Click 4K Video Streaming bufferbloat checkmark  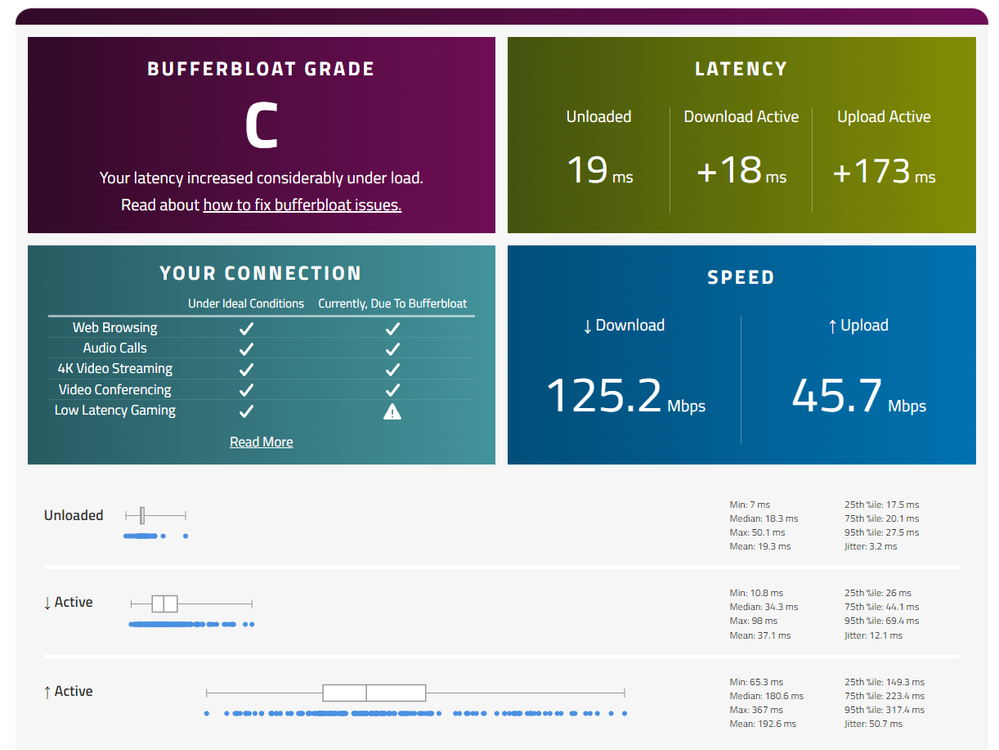point(392,369)
